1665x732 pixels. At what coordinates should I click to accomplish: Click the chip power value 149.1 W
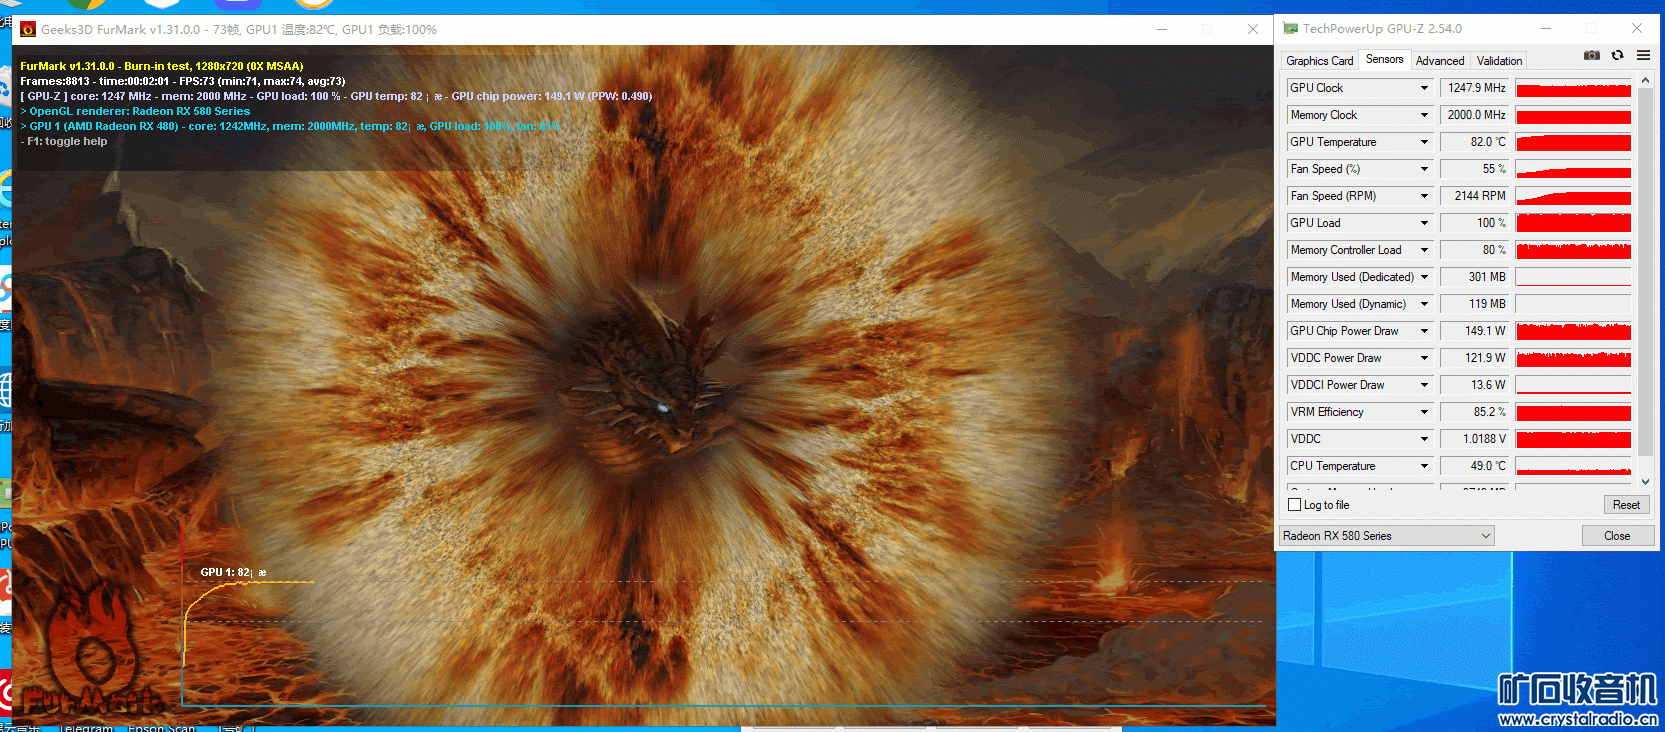tap(1475, 331)
